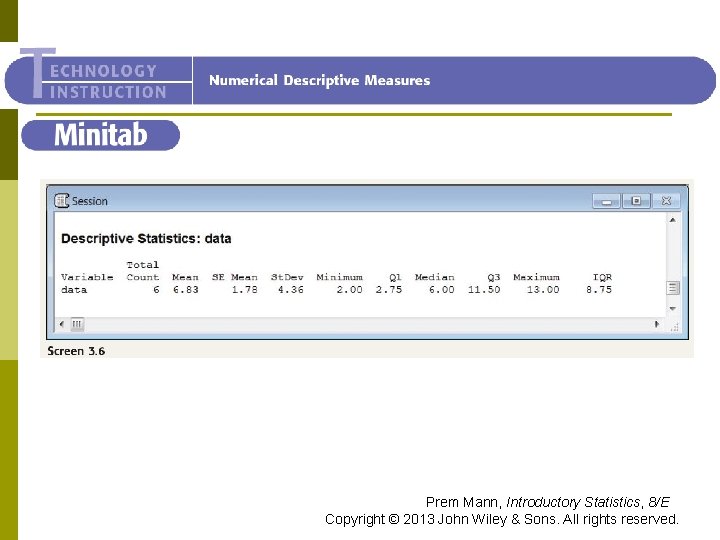This screenshot has height=540, width=720.
Task: Click the vertical scrollbar thumb
Action: (x=672, y=288)
